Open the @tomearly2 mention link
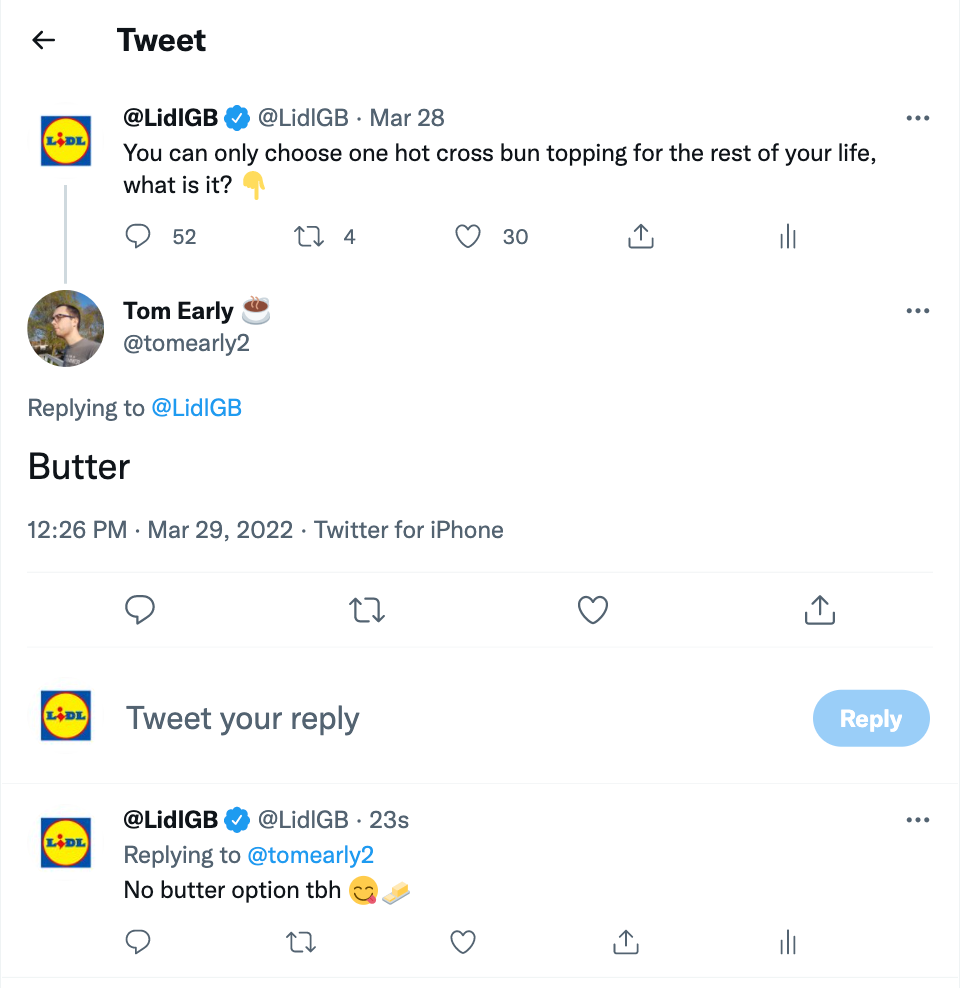This screenshot has width=970, height=988. pos(311,855)
